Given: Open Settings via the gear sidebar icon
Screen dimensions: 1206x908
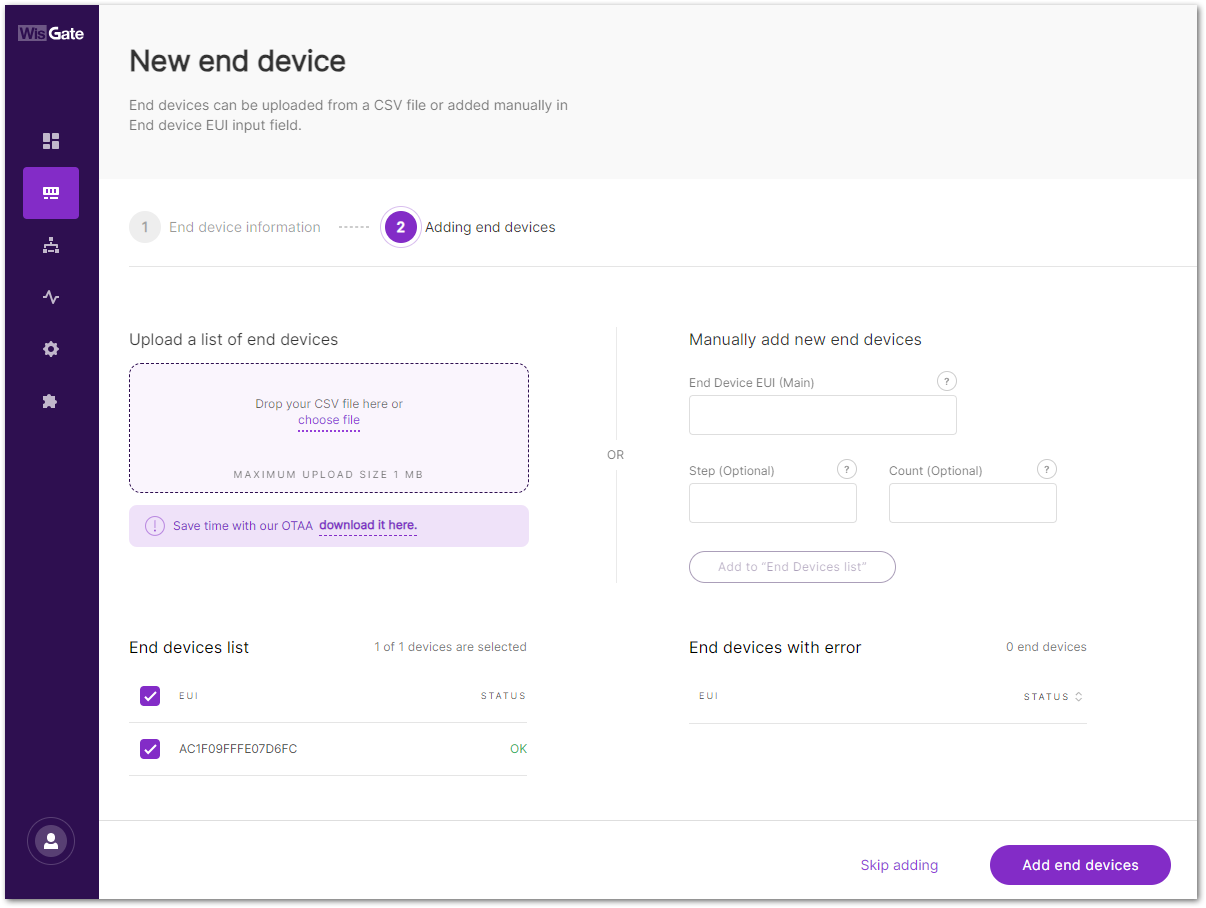Looking at the screenshot, I should pyautogui.click(x=50, y=349).
